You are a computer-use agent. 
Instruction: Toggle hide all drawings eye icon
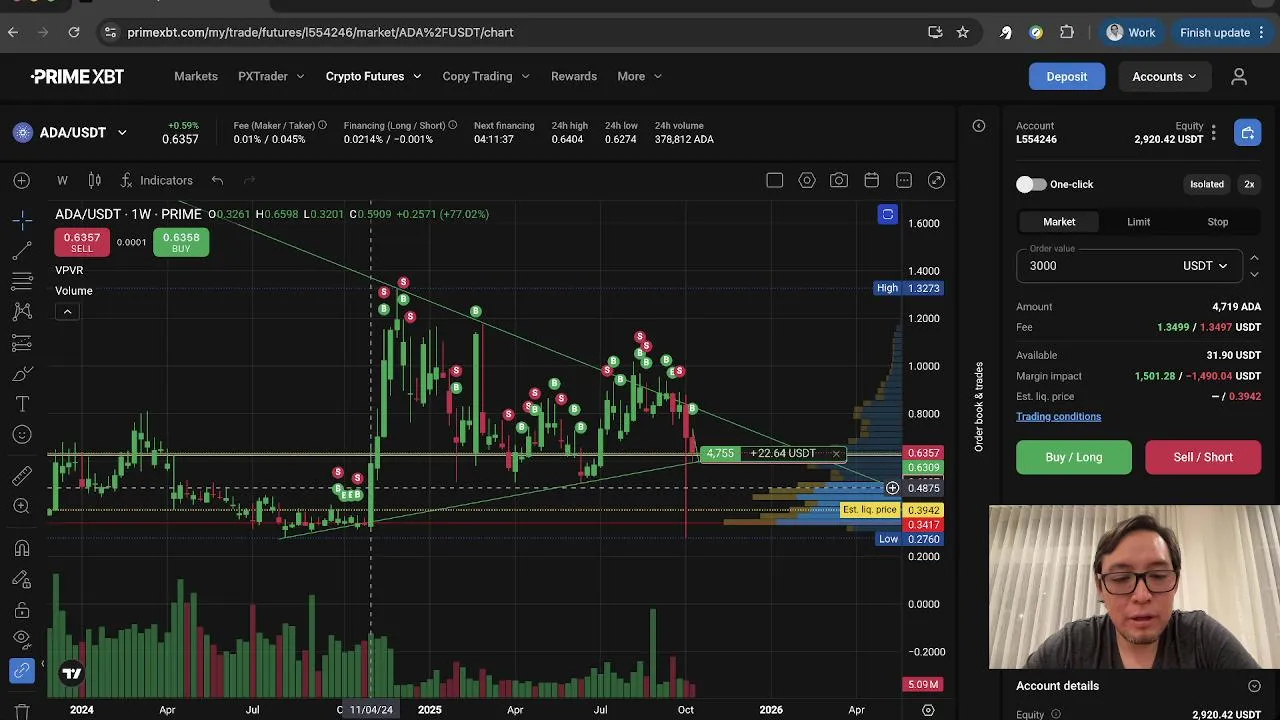22,641
